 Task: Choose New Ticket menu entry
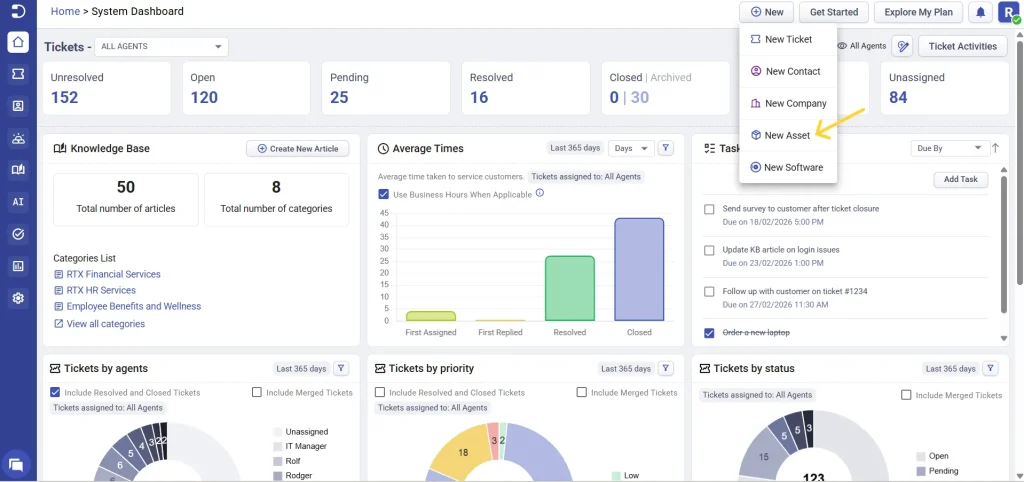point(787,39)
